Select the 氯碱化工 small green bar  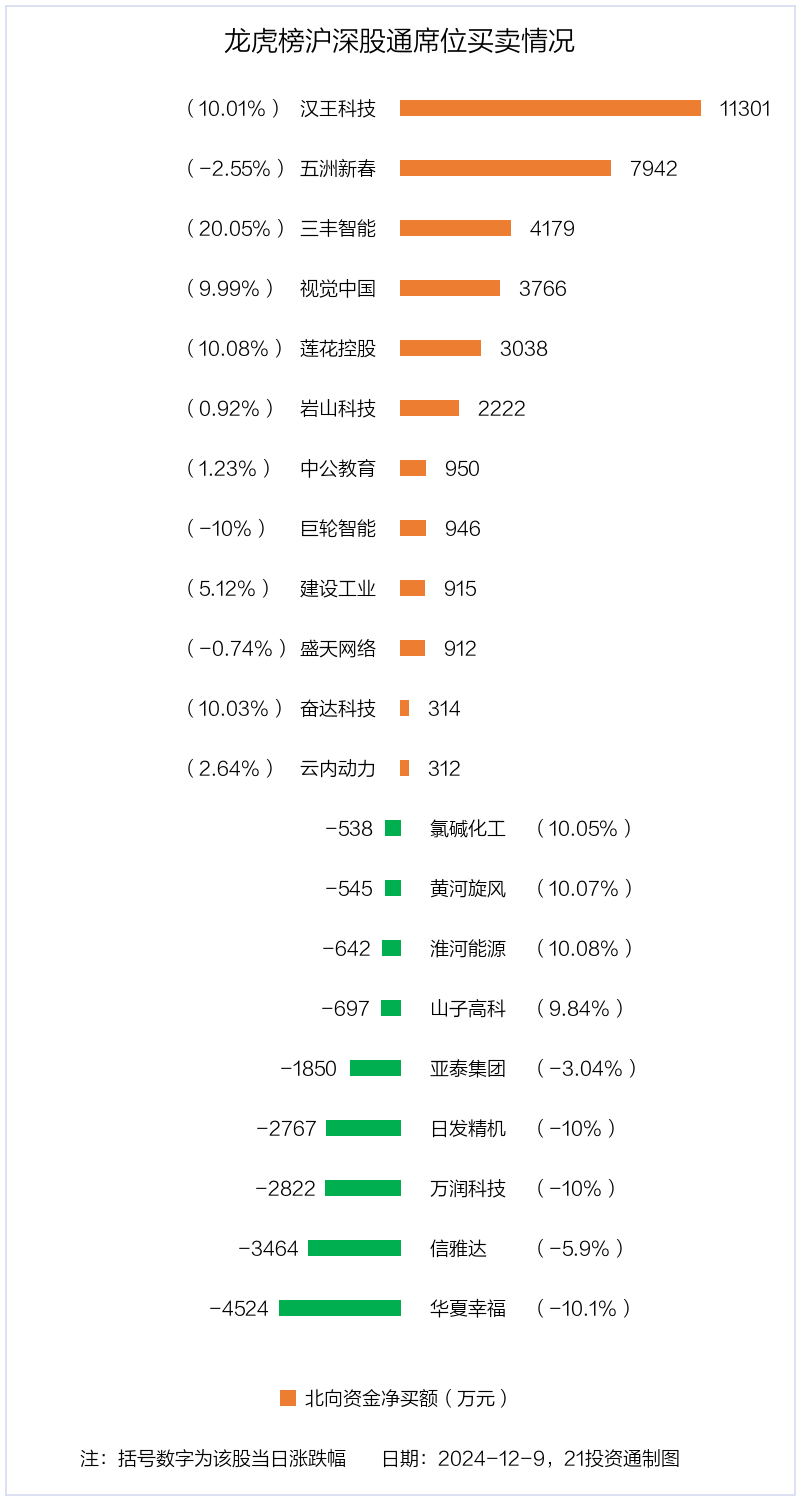pyautogui.click(x=393, y=828)
